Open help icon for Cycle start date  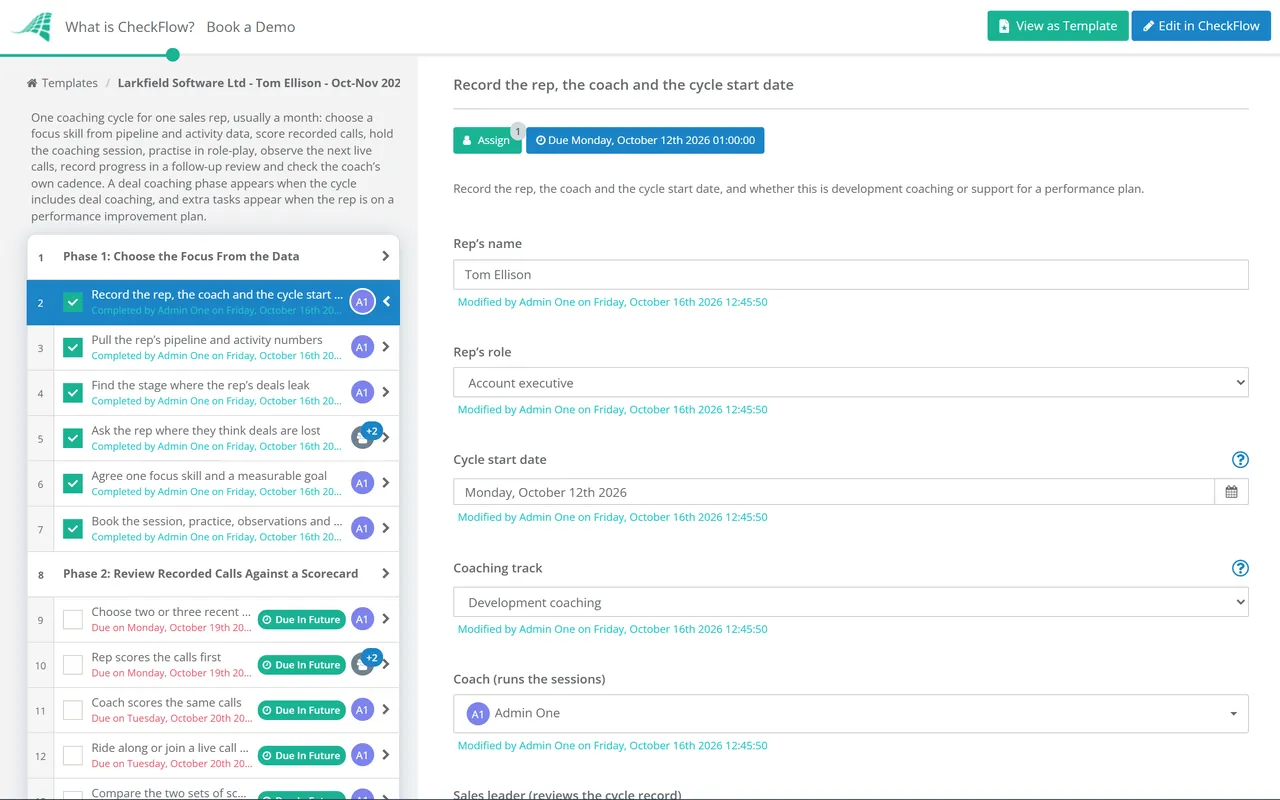click(x=1240, y=460)
